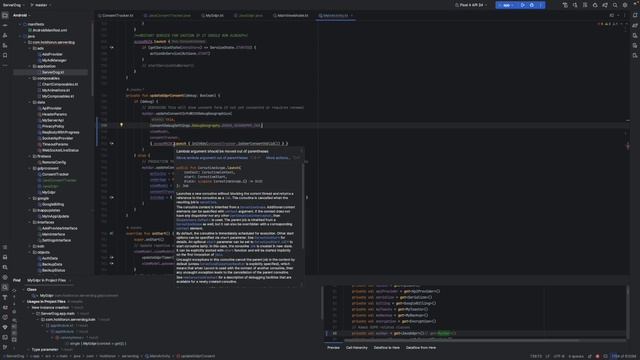Start debugging with the bug icon
Image resolution: width=640 pixels, height=360 pixels.
click(531, 5)
